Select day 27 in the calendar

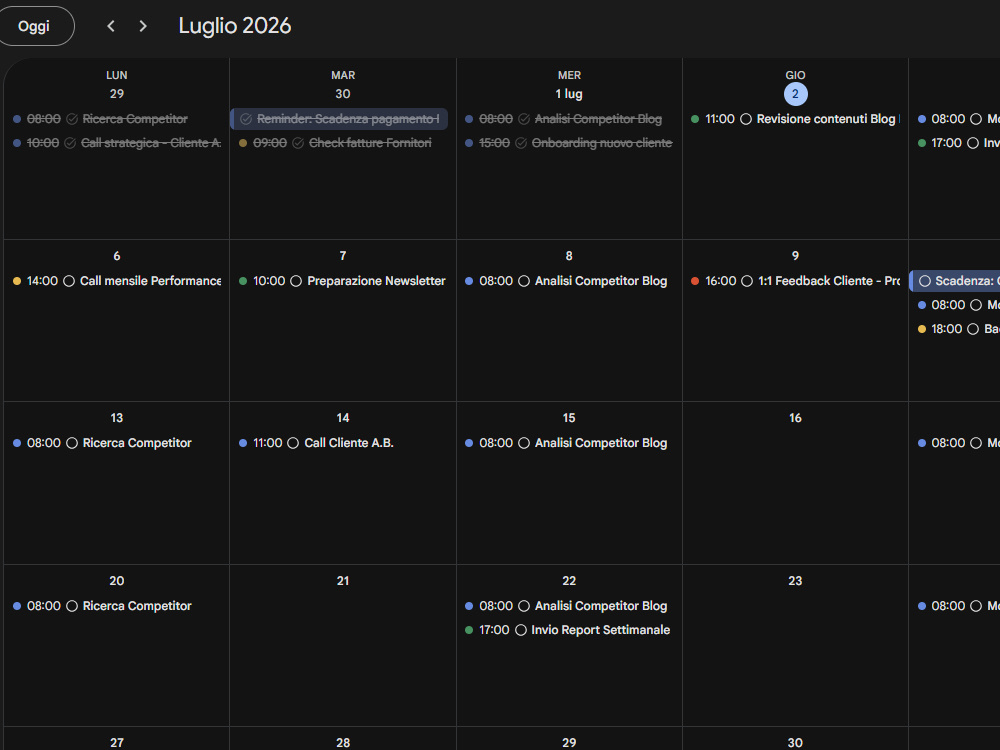(x=117, y=743)
